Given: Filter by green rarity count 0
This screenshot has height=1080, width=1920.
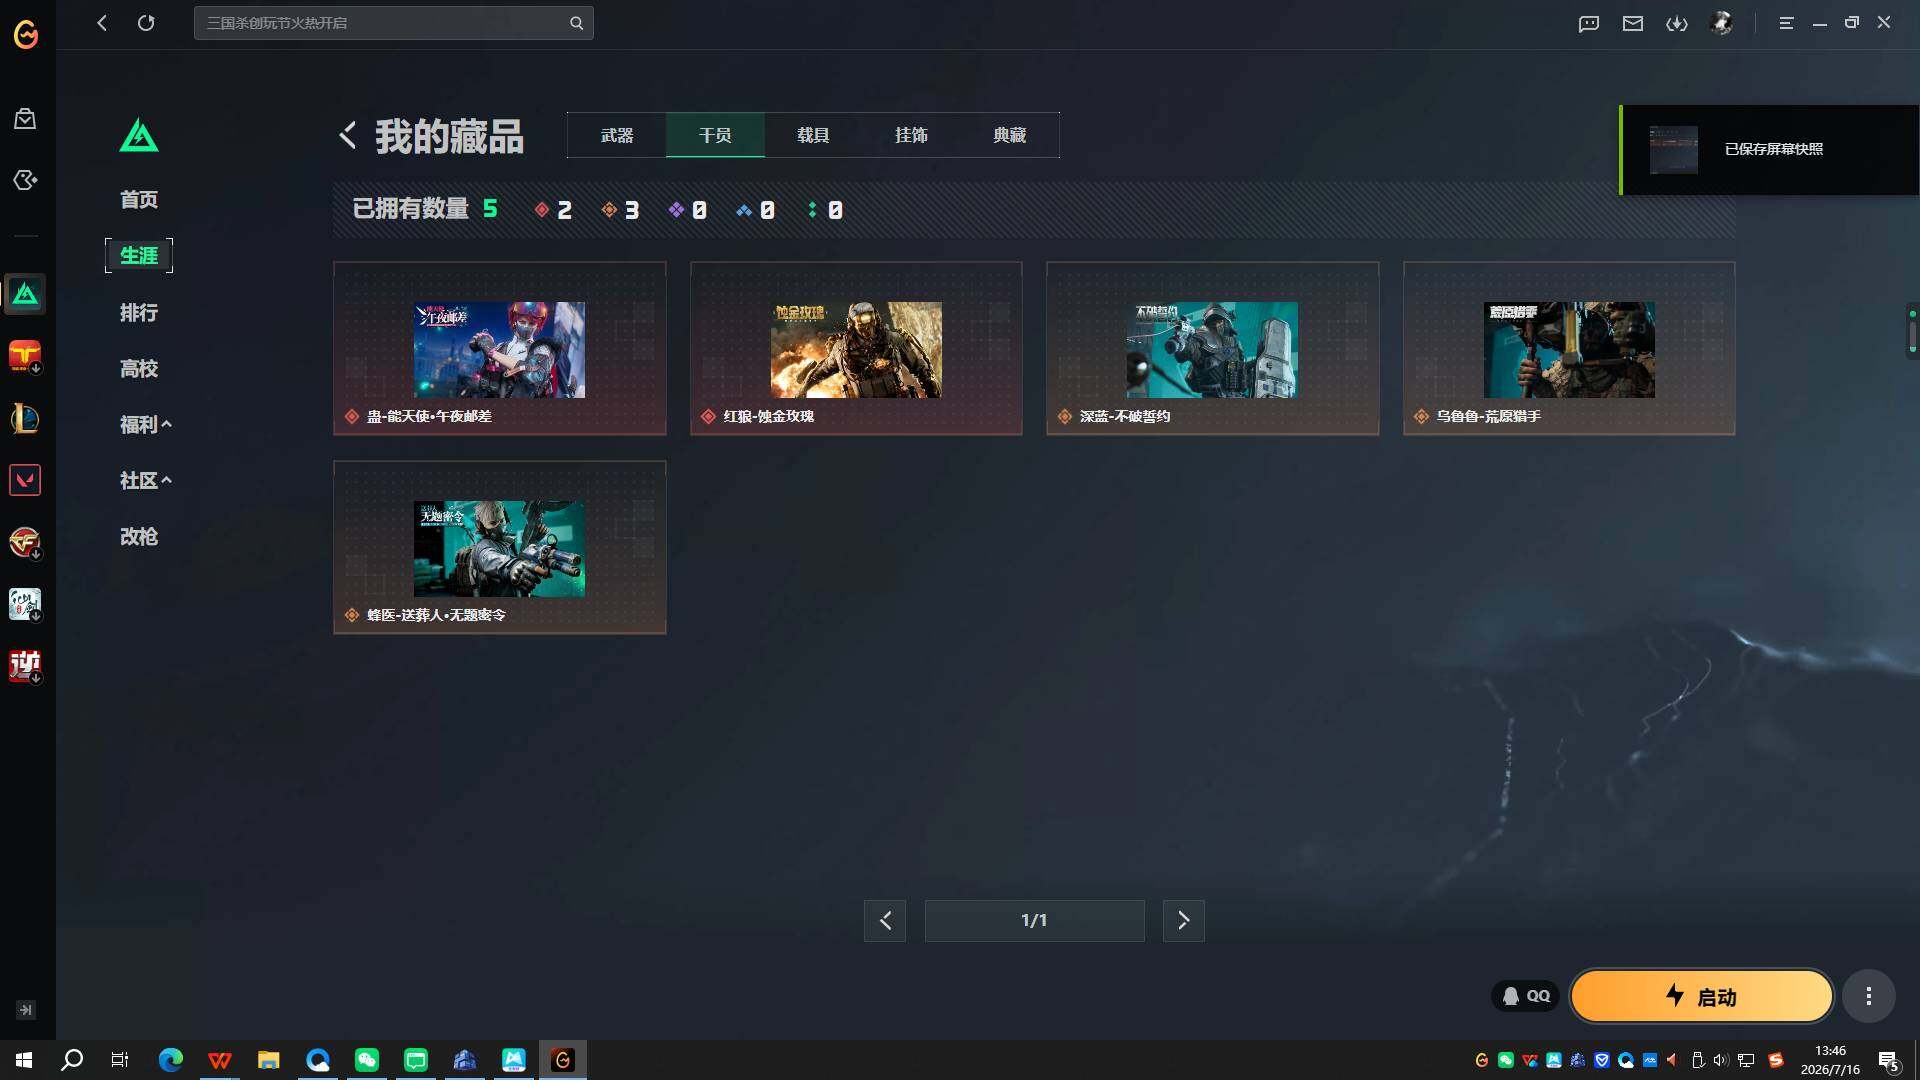Looking at the screenshot, I should coord(825,210).
